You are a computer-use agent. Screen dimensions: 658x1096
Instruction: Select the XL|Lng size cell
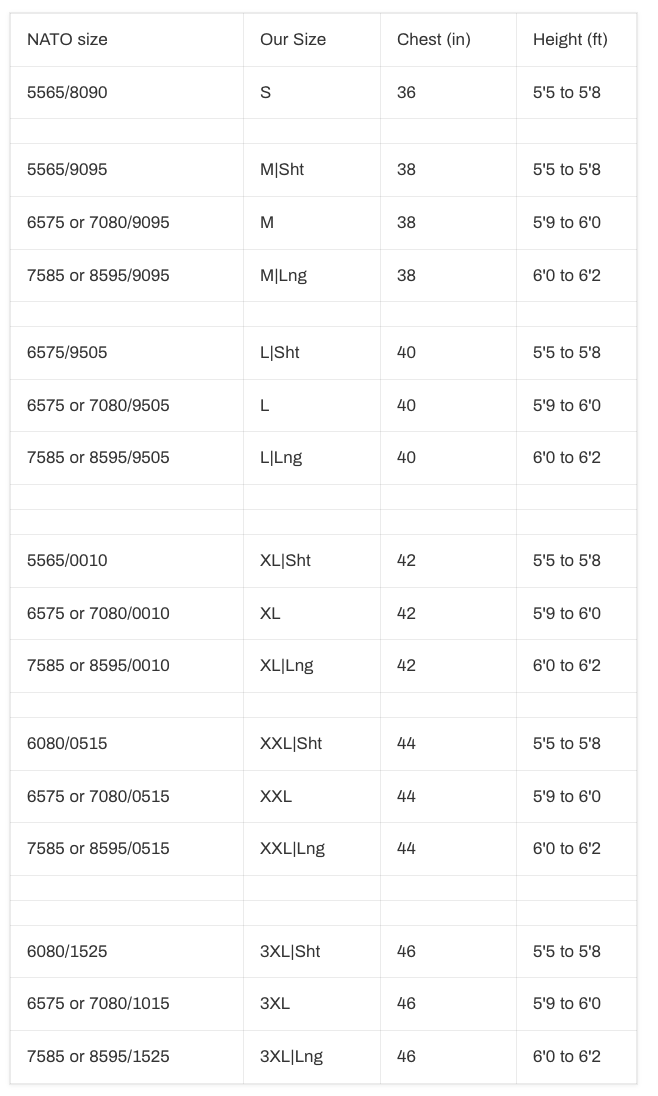coord(286,666)
